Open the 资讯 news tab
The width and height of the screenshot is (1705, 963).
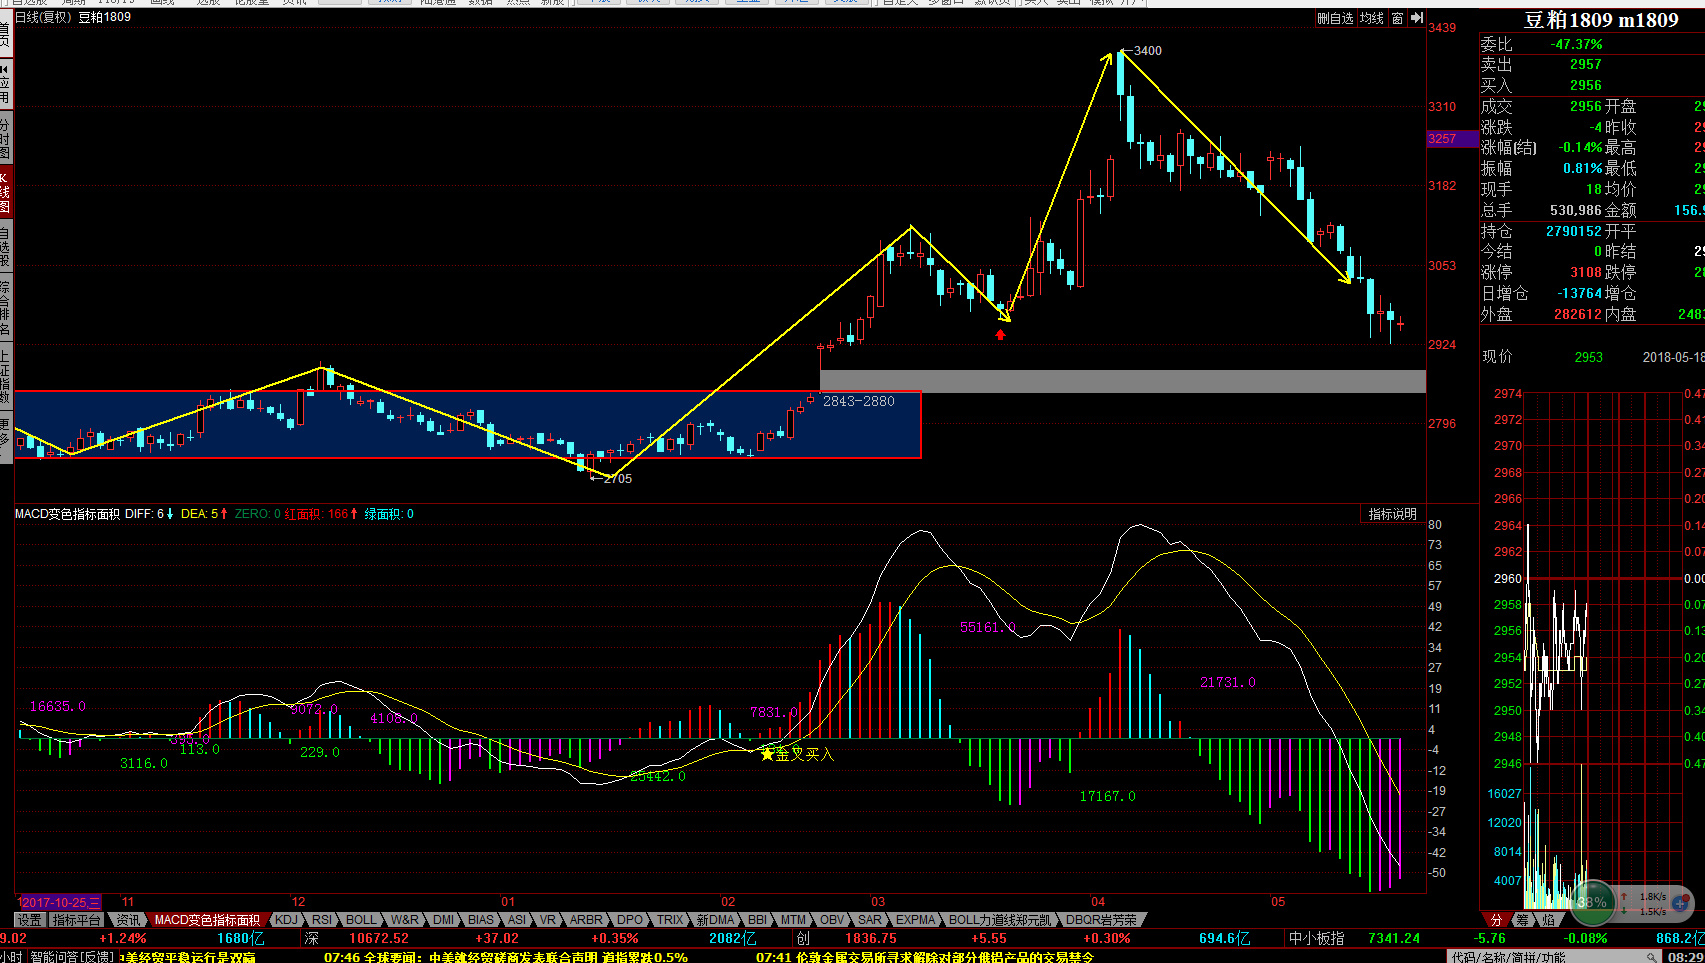(x=128, y=920)
